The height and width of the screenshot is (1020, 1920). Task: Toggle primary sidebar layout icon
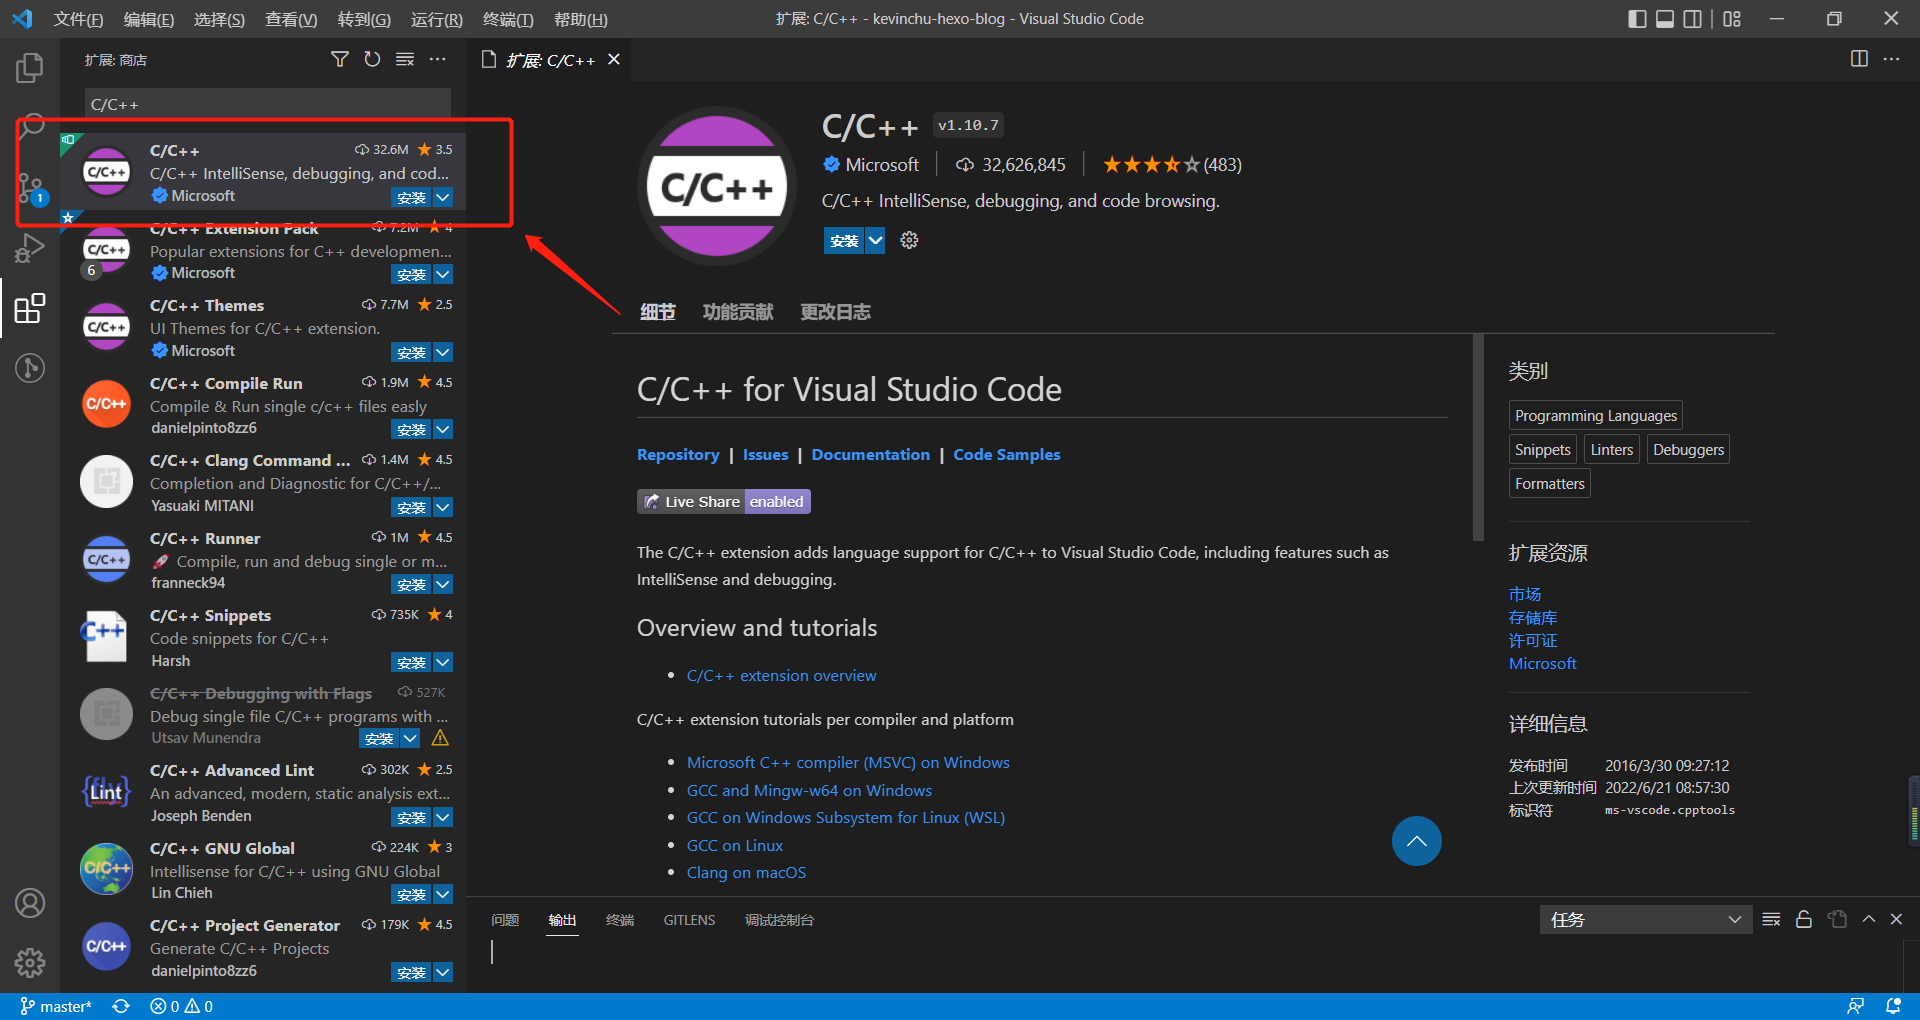pyautogui.click(x=1637, y=19)
